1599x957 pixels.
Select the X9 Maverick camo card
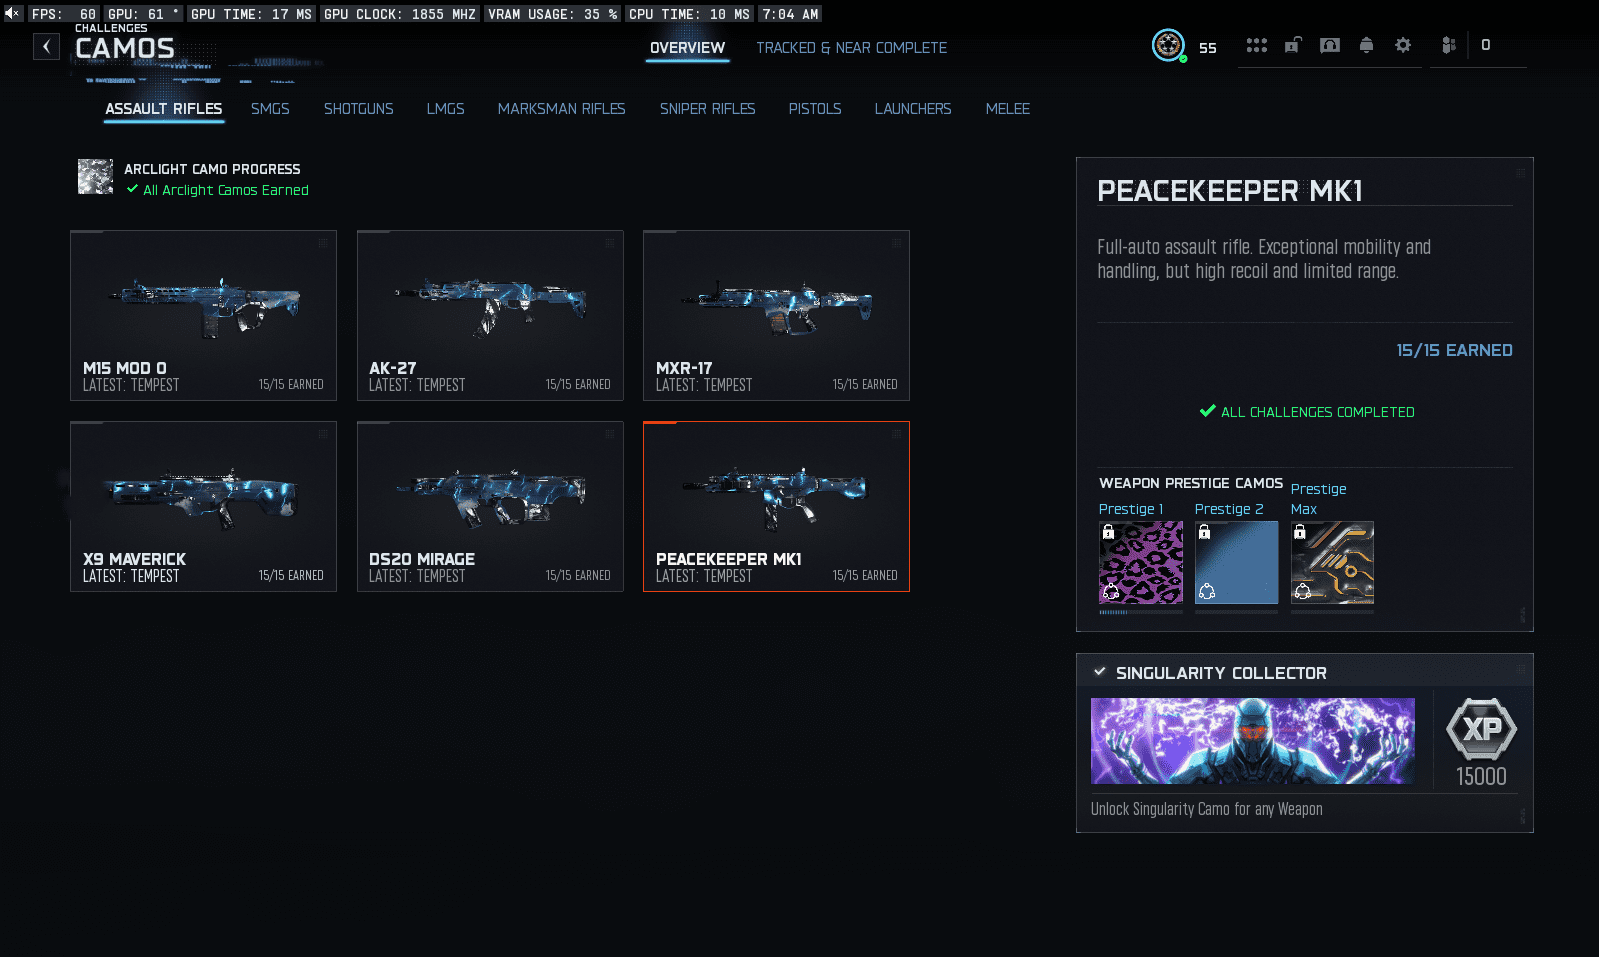click(x=203, y=506)
